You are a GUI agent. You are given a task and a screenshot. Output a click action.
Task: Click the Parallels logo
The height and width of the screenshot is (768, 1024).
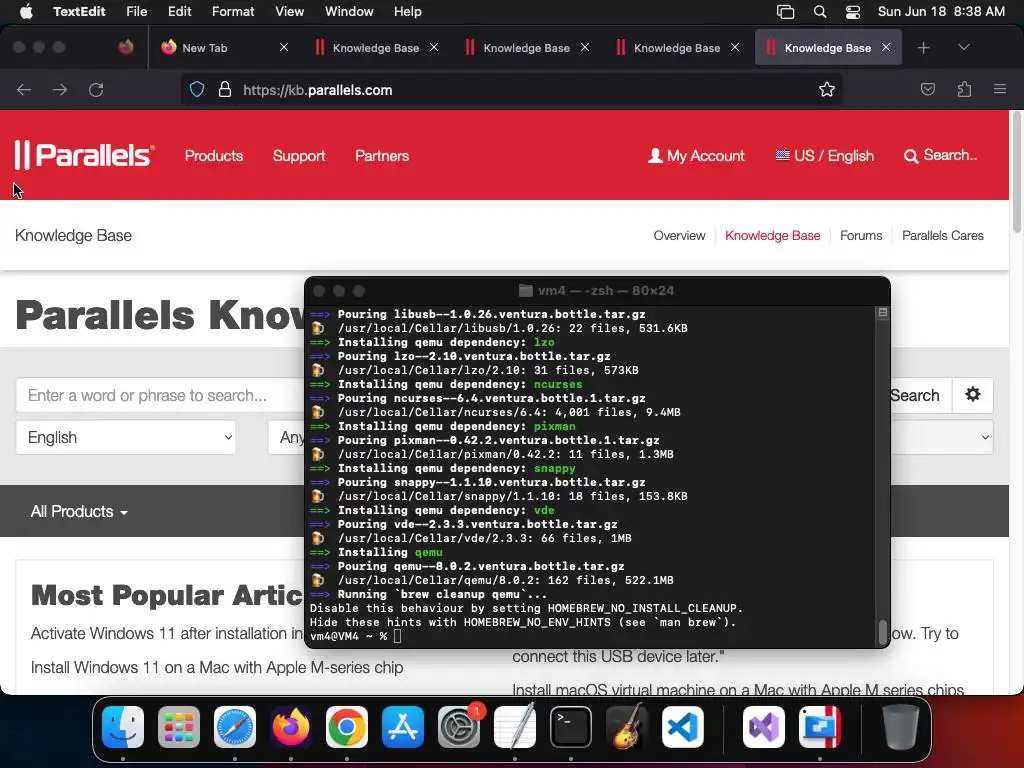(x=84, y=155)
